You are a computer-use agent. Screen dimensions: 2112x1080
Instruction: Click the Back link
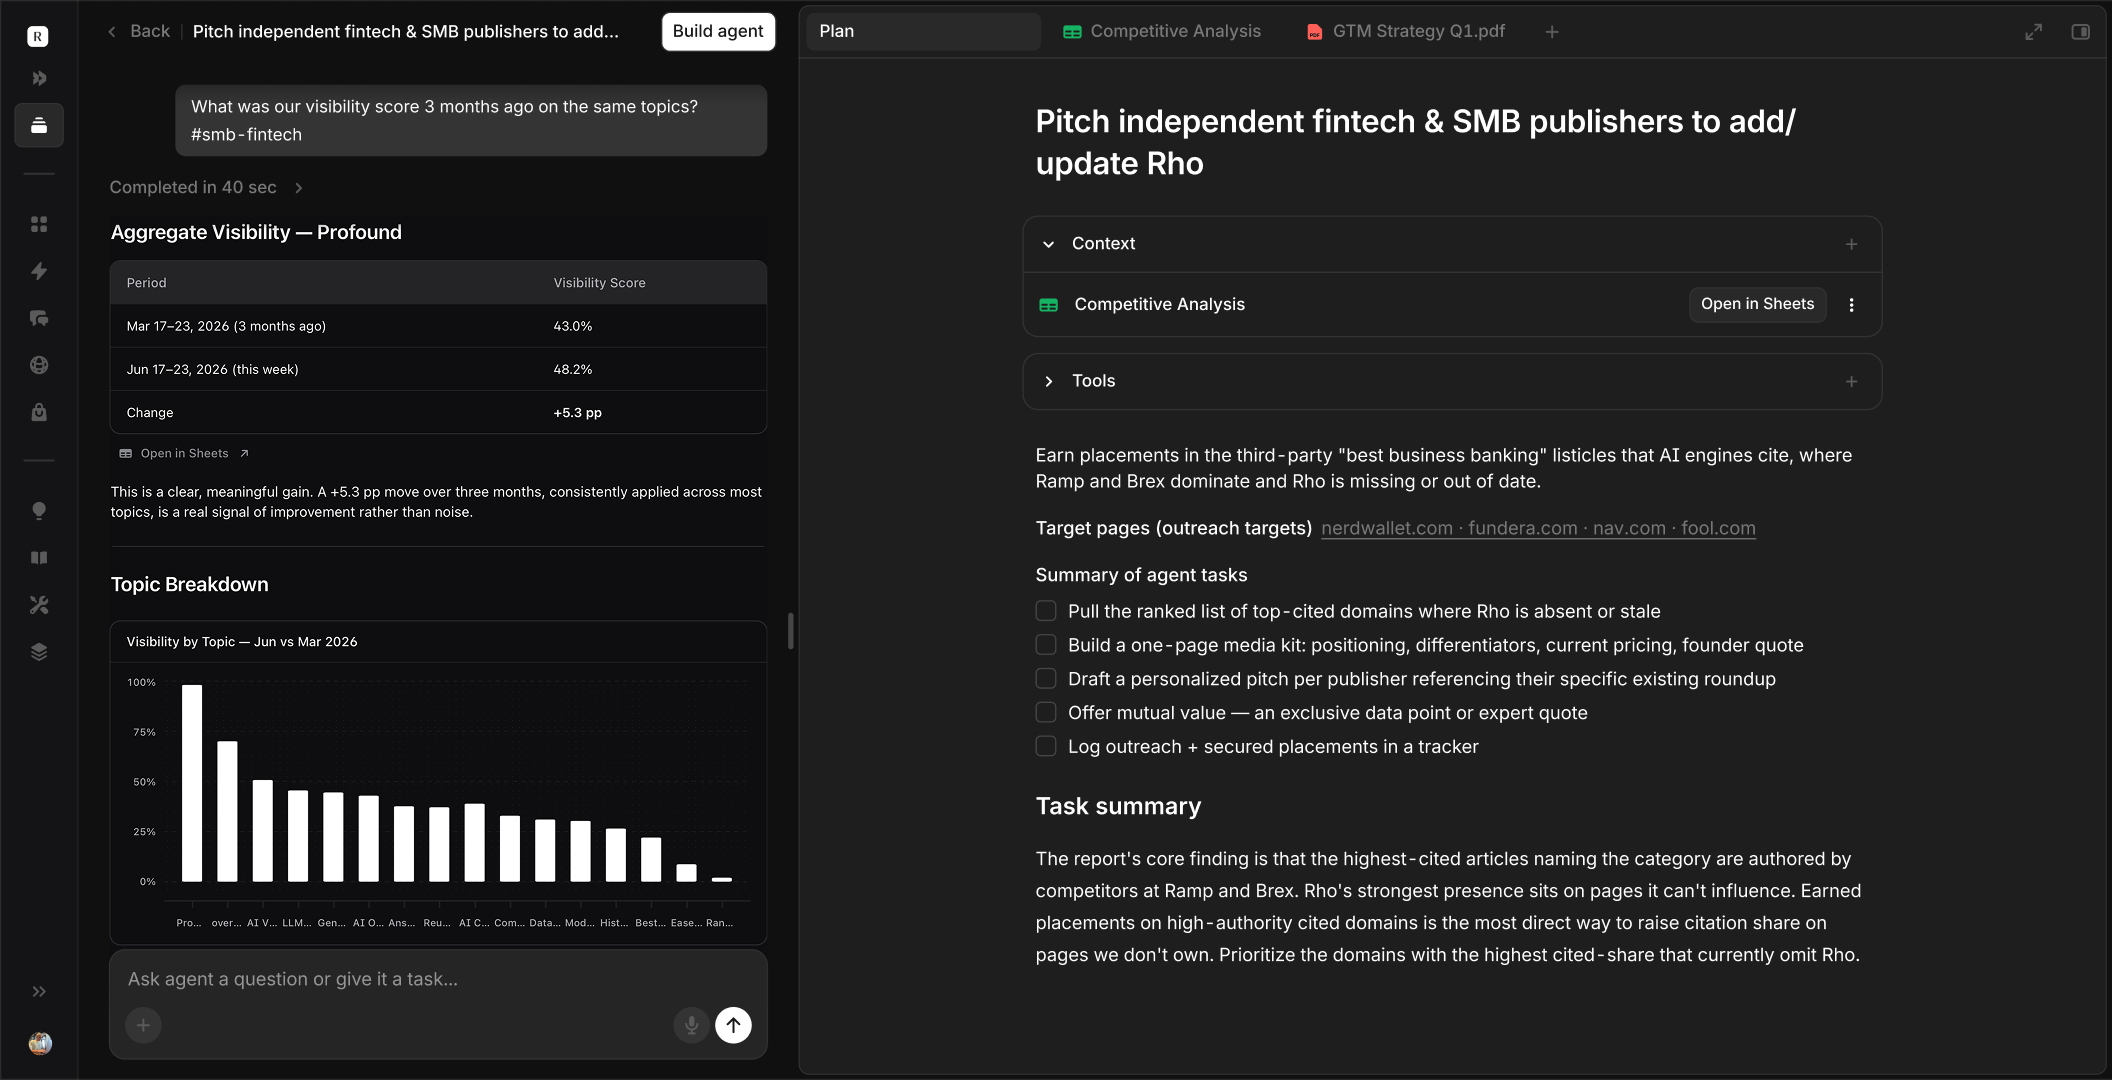point(150,32)
